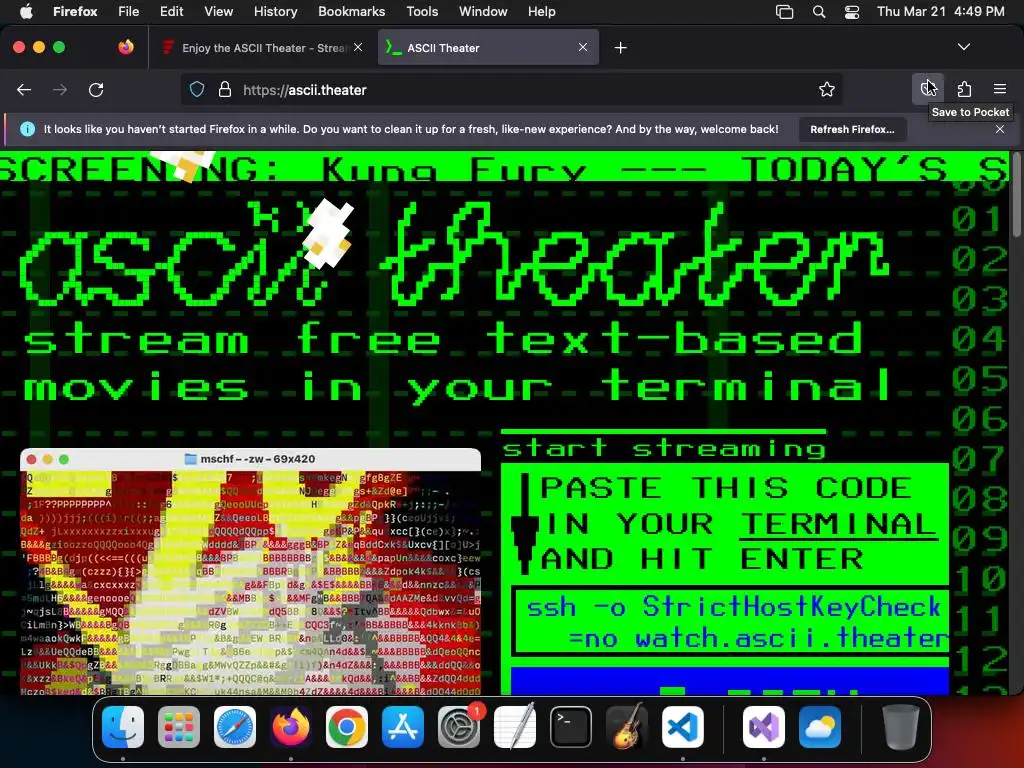Close the ASCII Theater tab
This screenshot has width=1024, height=768.
583,47
